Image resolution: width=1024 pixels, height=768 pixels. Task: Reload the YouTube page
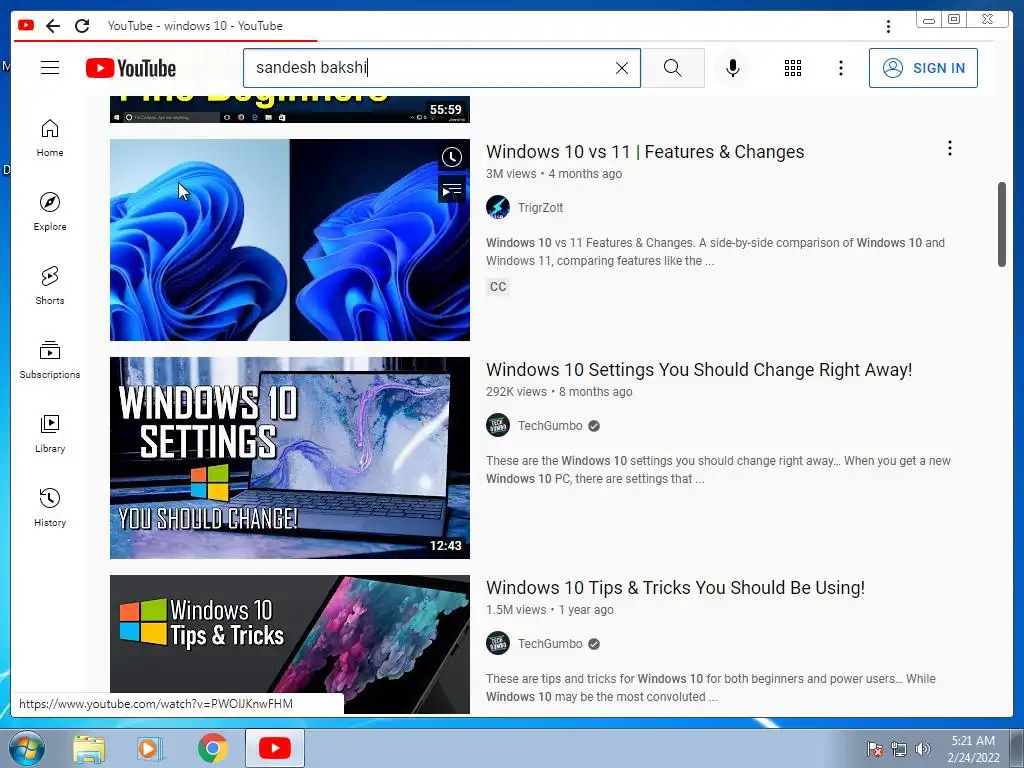click(82, 26)
